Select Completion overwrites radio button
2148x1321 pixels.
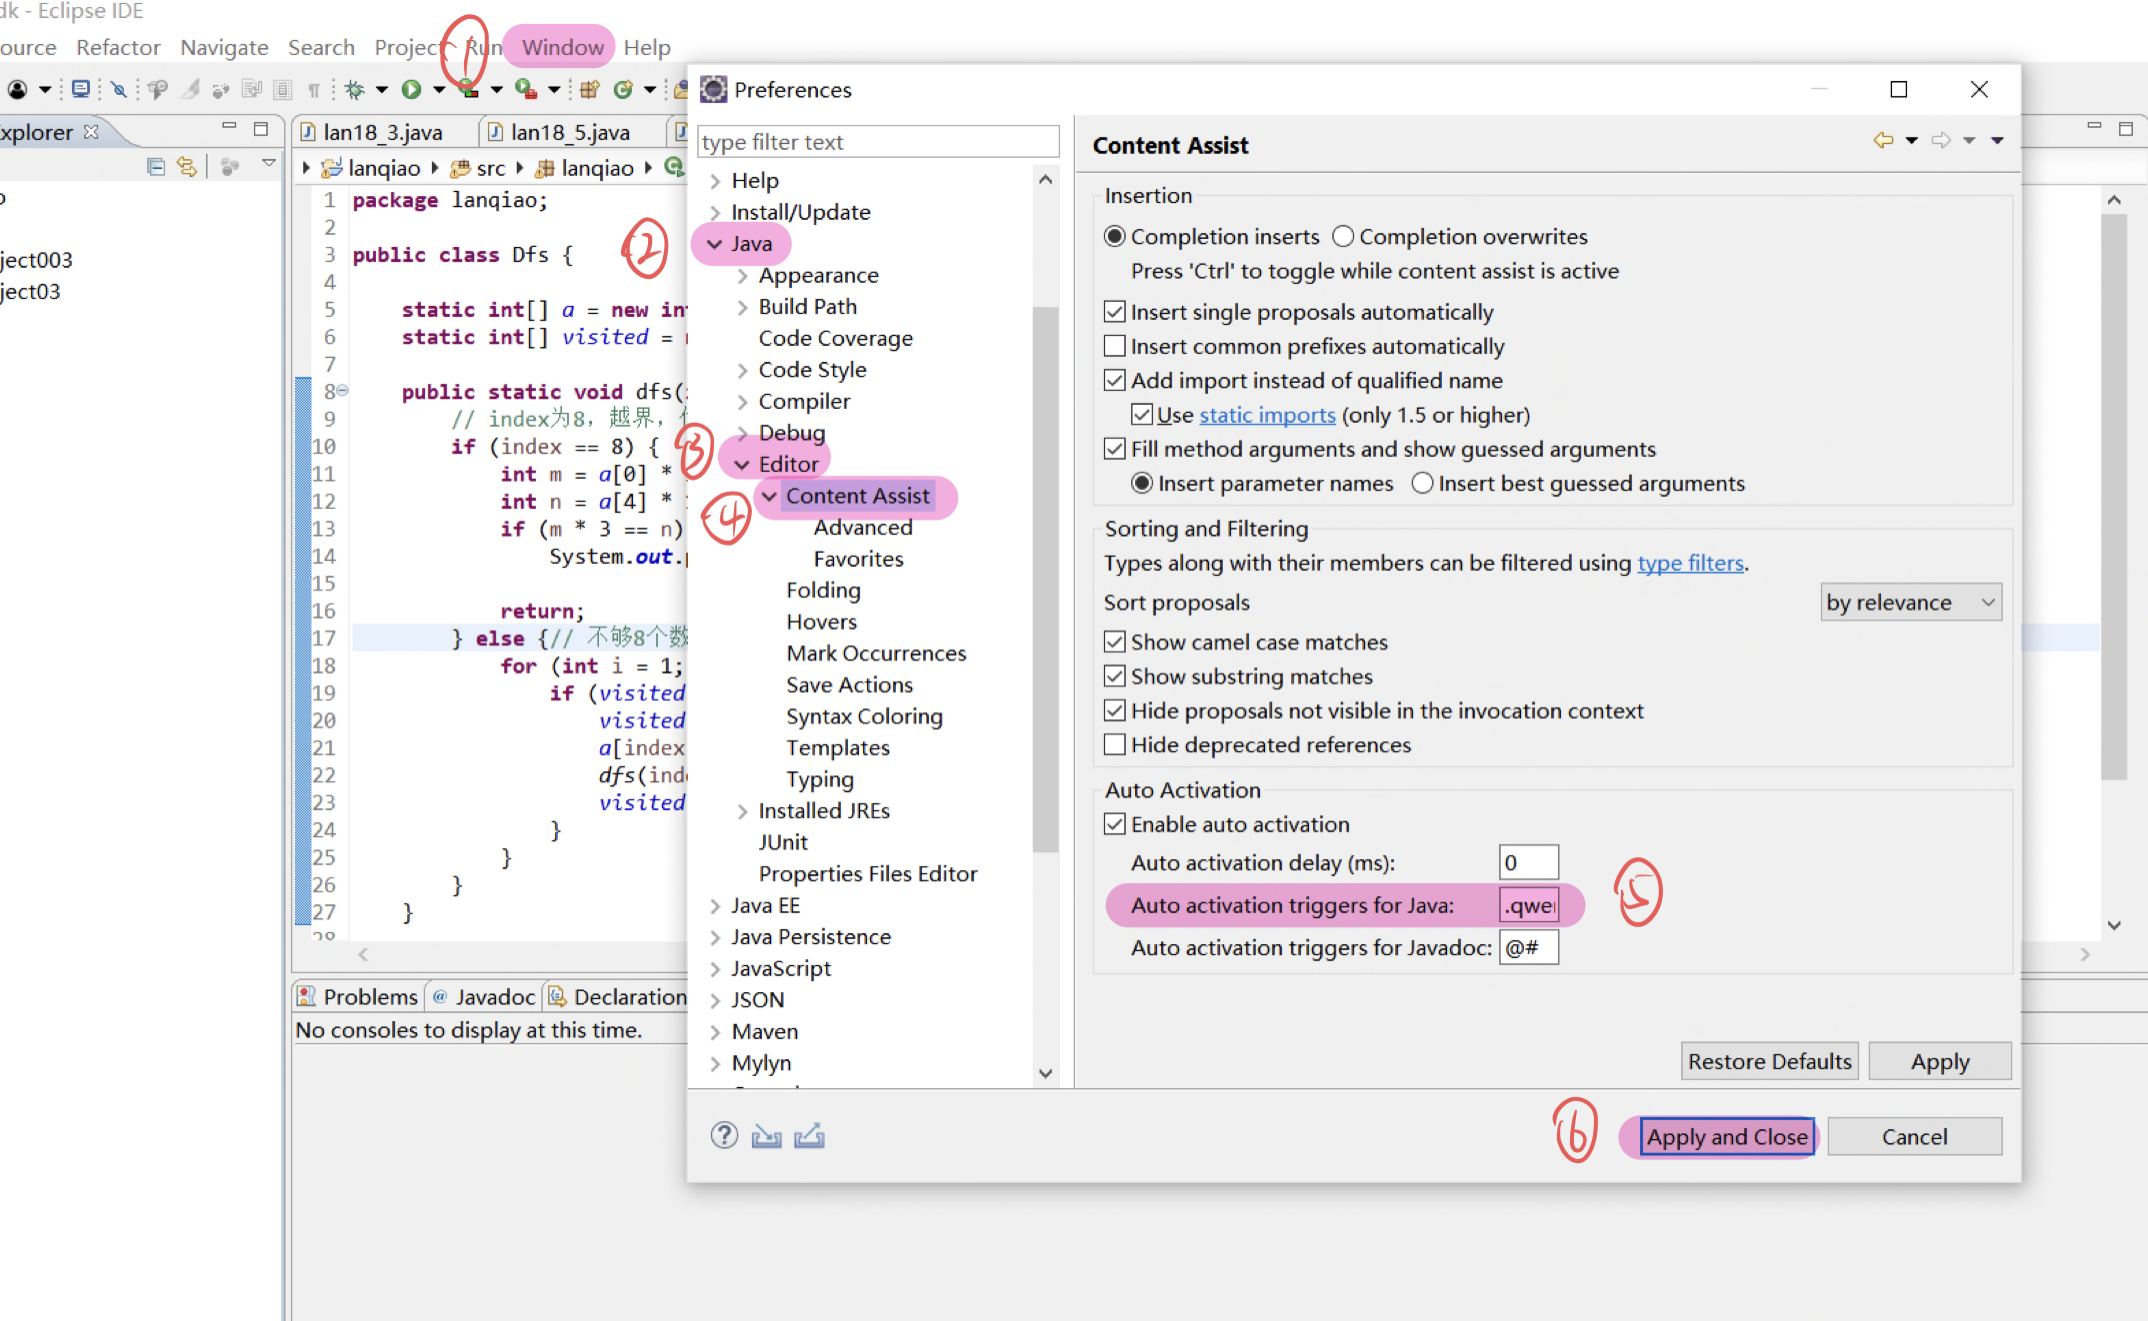[x=1343, y=237]
